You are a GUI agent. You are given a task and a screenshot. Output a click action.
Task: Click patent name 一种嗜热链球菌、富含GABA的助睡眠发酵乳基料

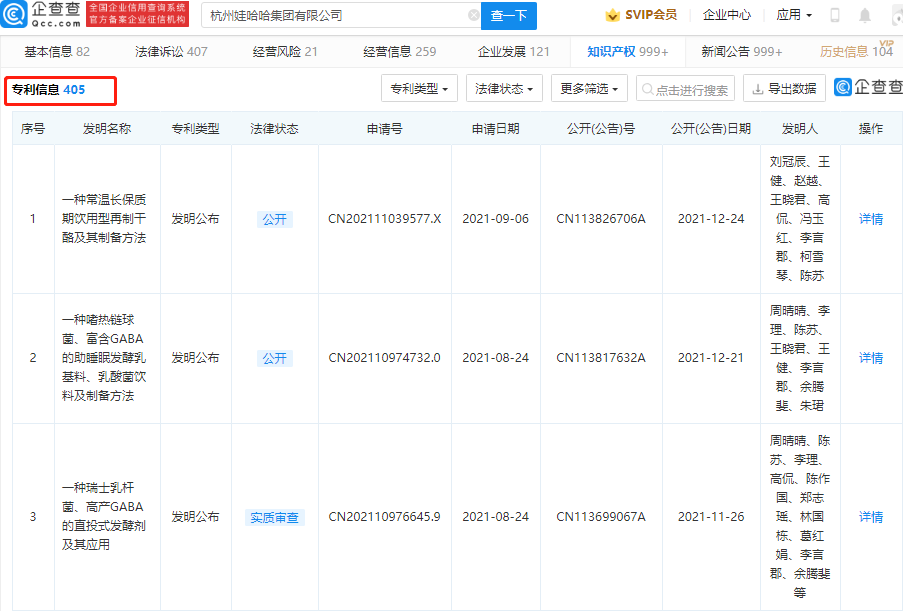[104, 358]
